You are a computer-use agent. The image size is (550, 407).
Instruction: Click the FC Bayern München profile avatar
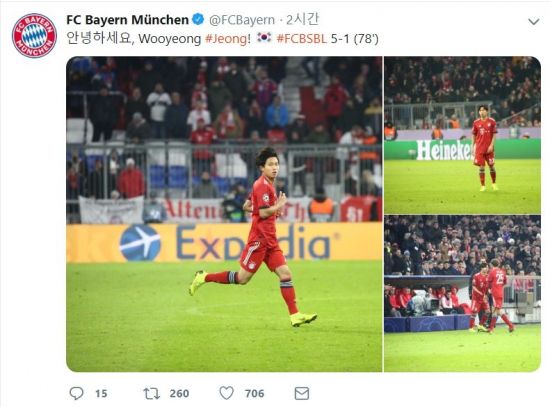[34, 35]
